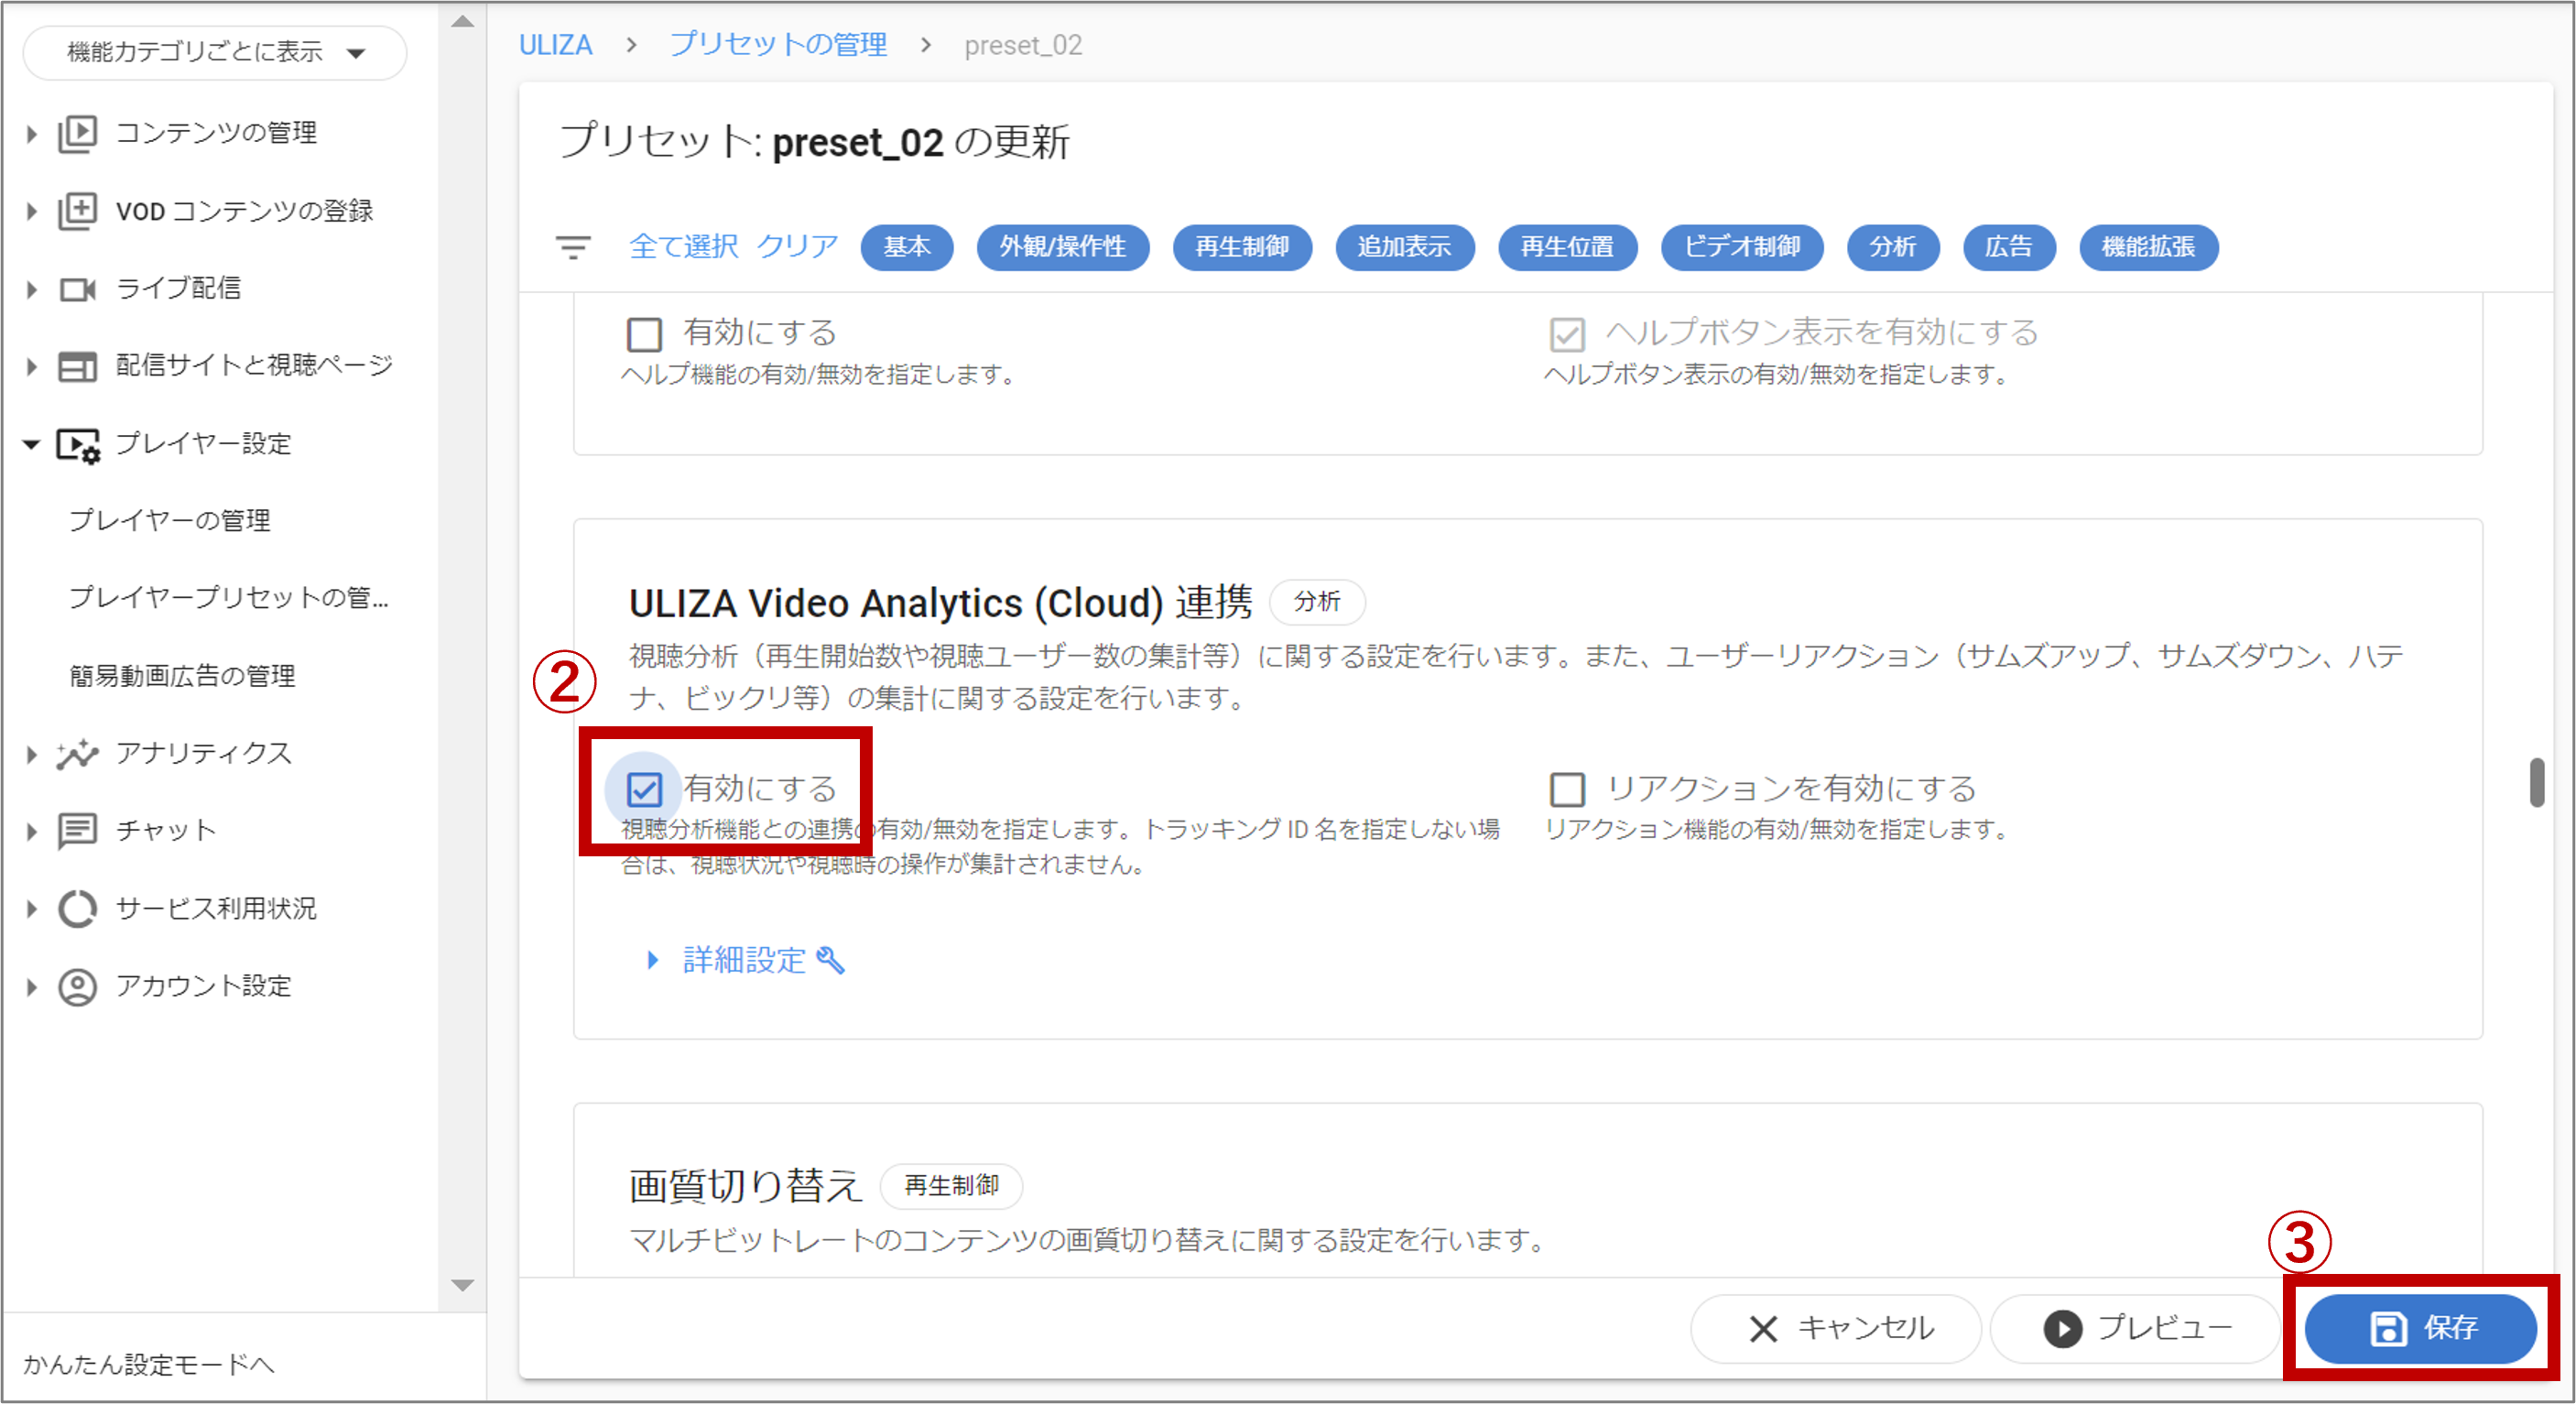This screenshot has height=1404, width=2576.
Task: Click the プレビュー button
Action: 2136,1328
